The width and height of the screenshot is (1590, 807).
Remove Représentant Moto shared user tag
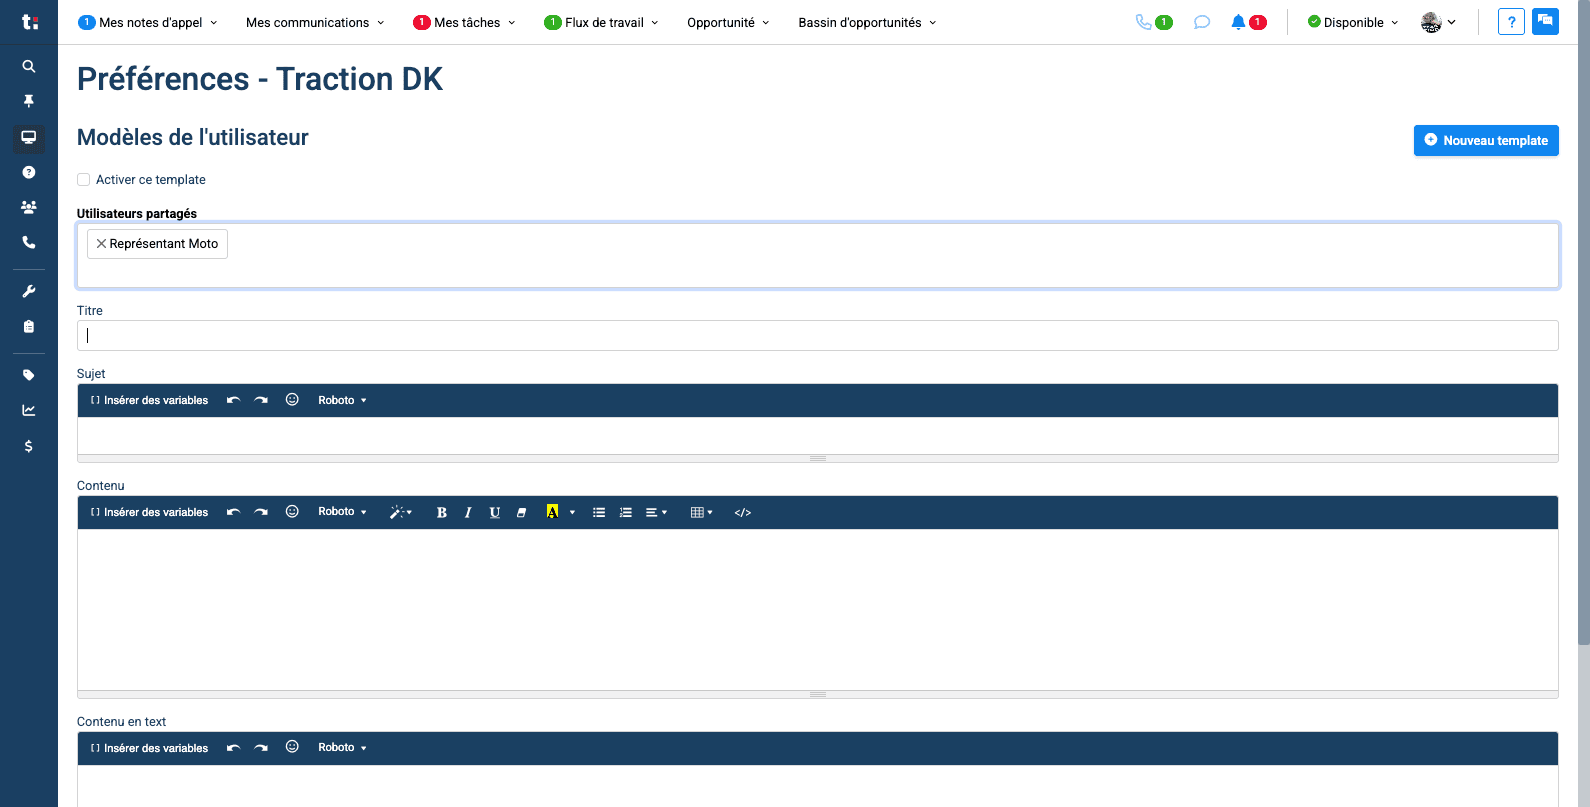tap(101, 243)
